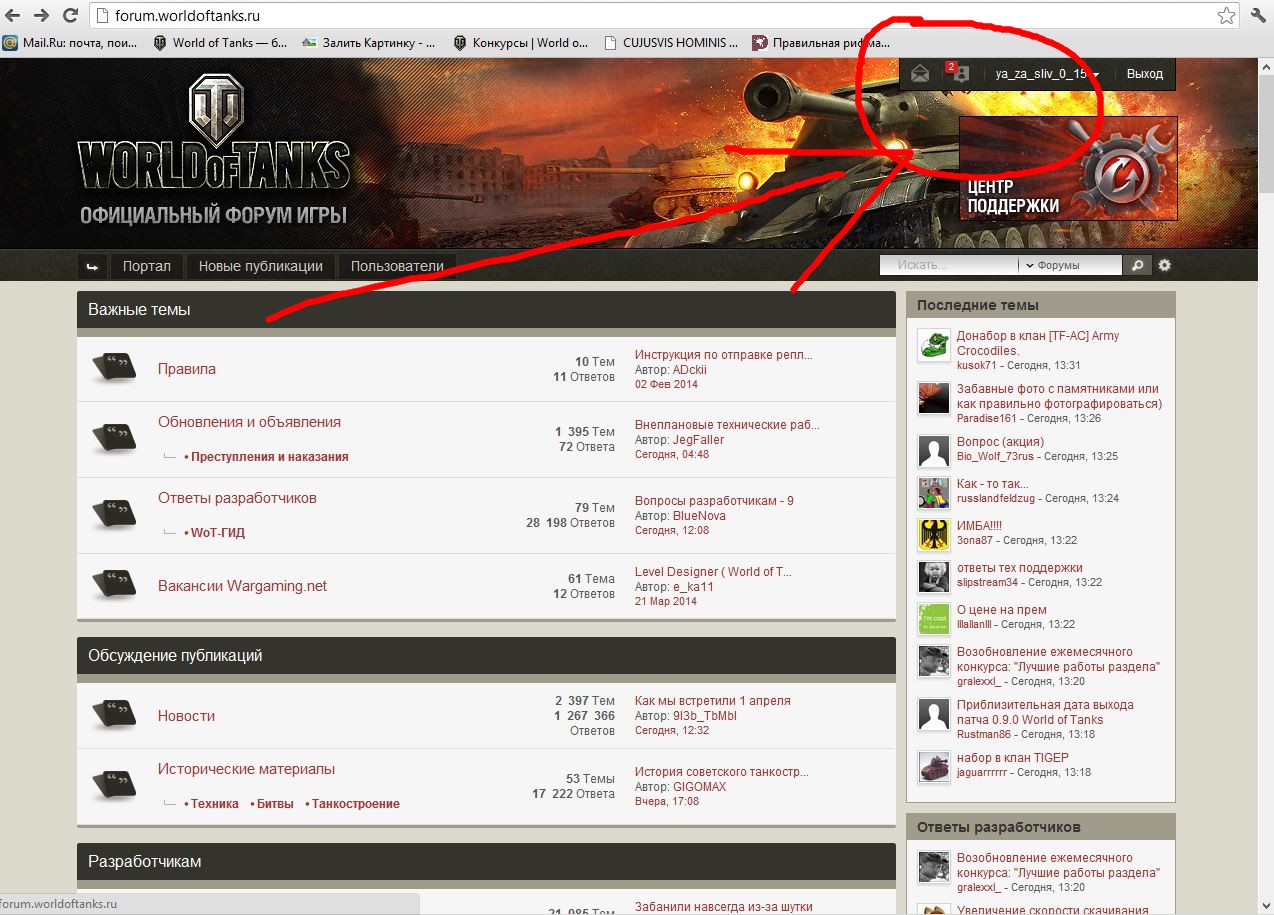1274x915 pixels.
Task: Open the Залить Картинку bookmark
Action: (369, 43)
